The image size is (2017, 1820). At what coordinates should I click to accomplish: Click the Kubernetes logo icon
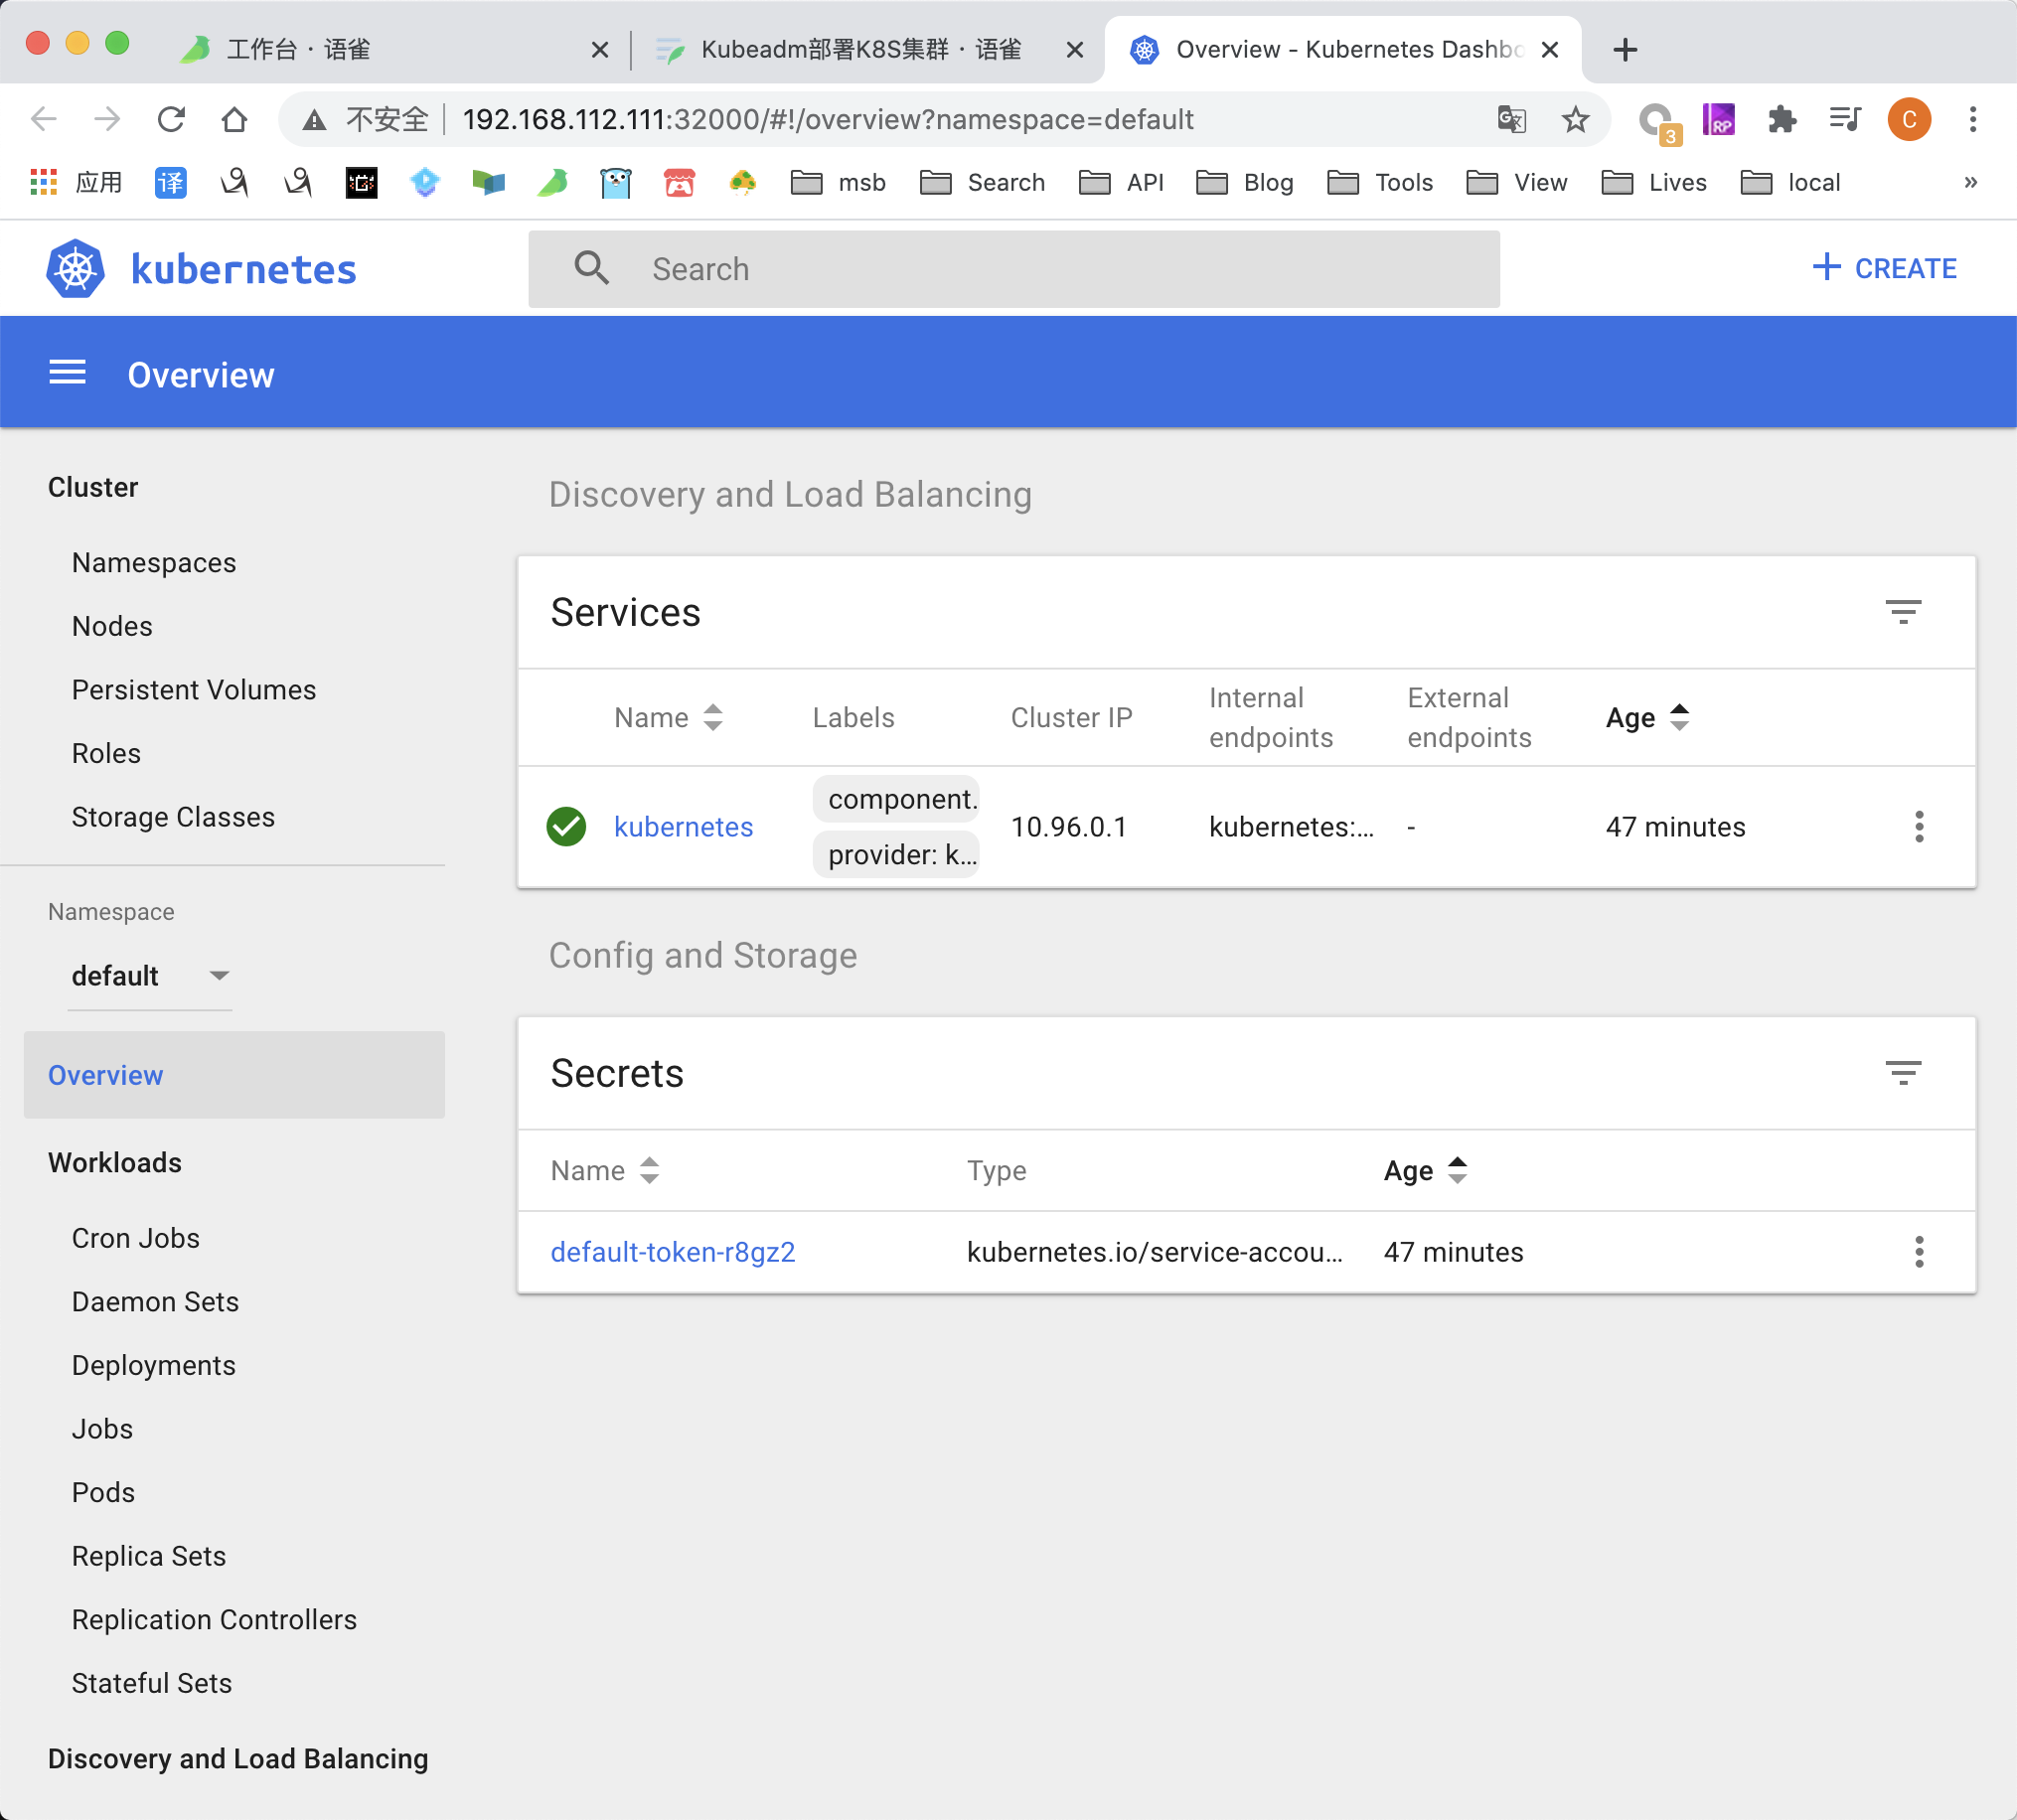[x=75, y=269]
